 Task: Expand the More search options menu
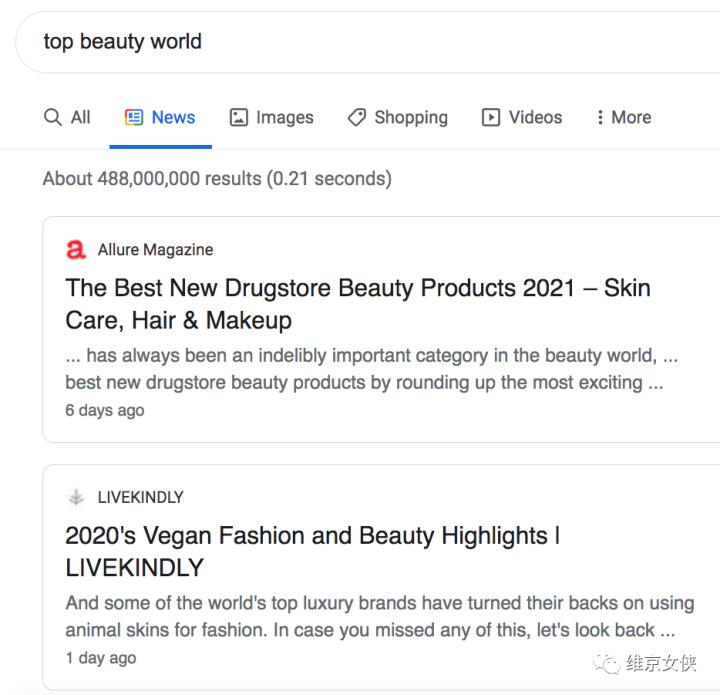[624, 118]
